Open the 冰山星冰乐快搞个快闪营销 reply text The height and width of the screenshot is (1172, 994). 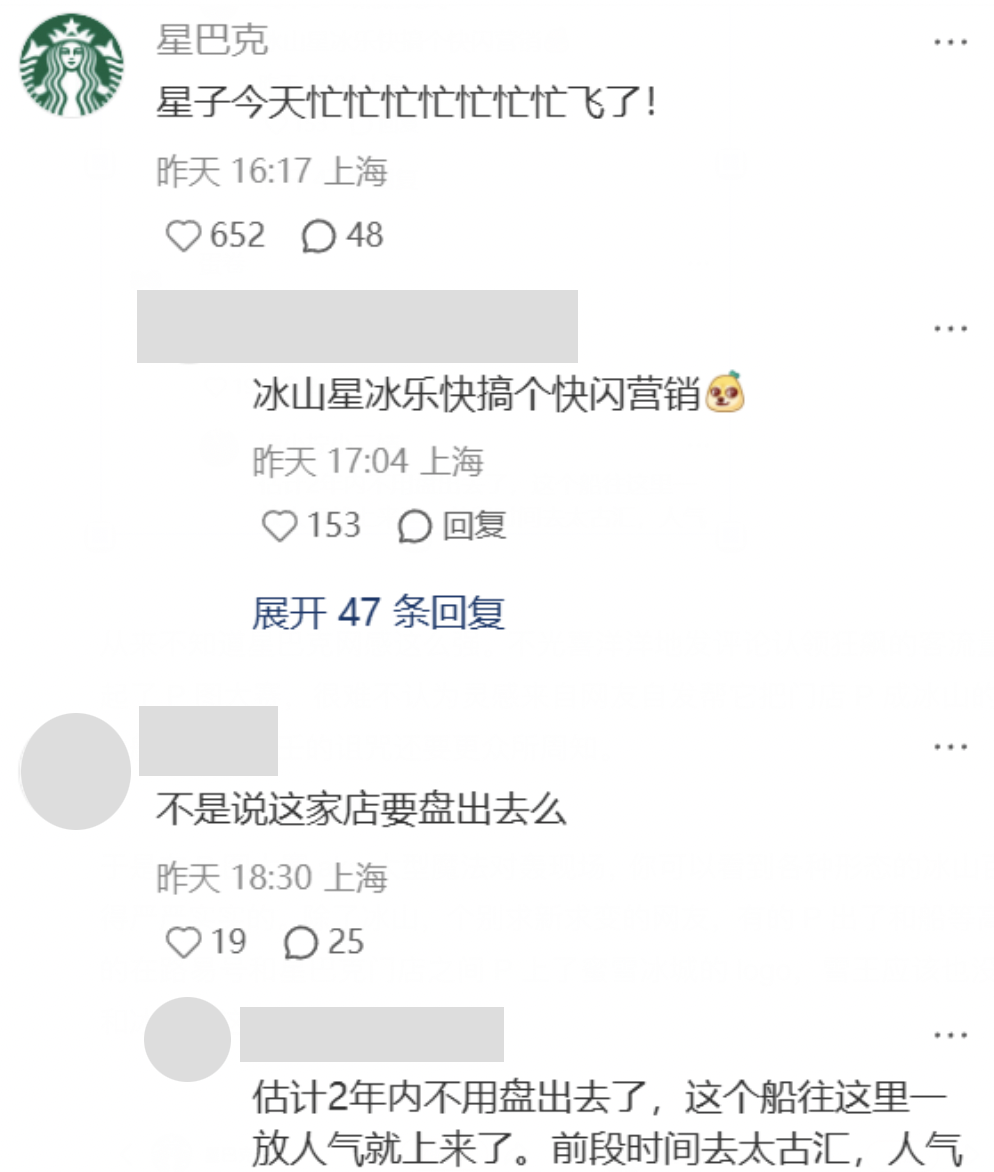pos(477,394)
